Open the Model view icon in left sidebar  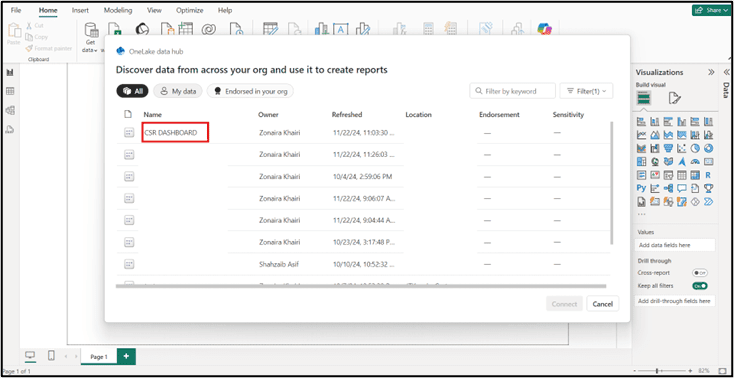[x=10, y=110]
